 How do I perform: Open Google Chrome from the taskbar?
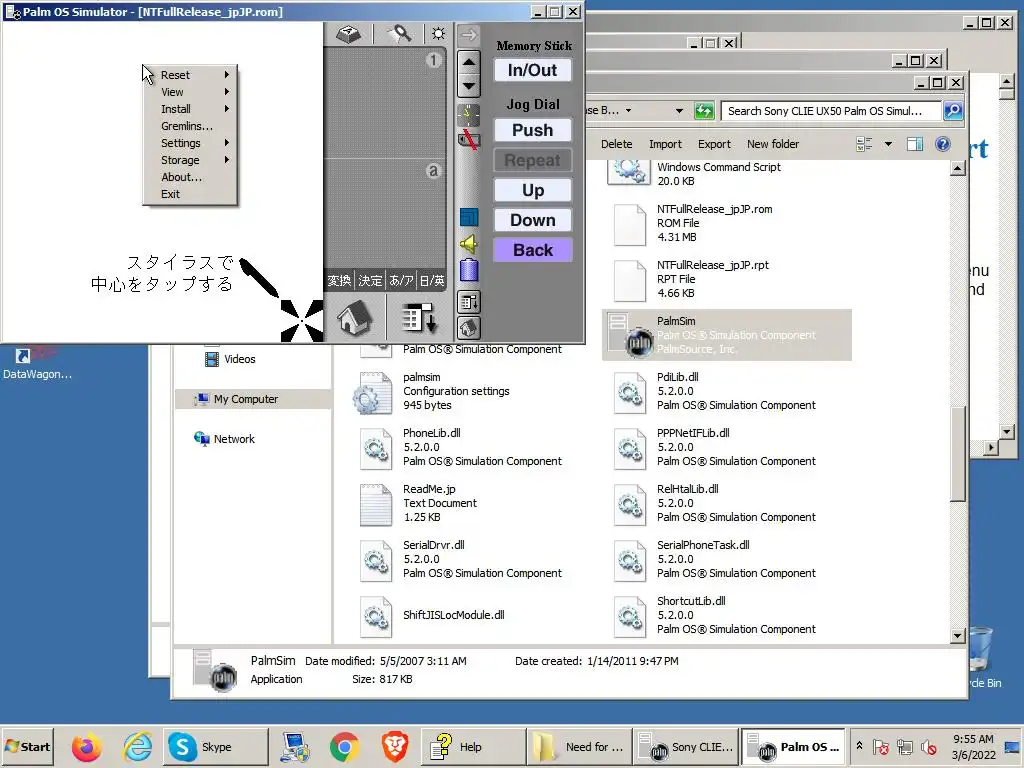[x=344, y=746]
